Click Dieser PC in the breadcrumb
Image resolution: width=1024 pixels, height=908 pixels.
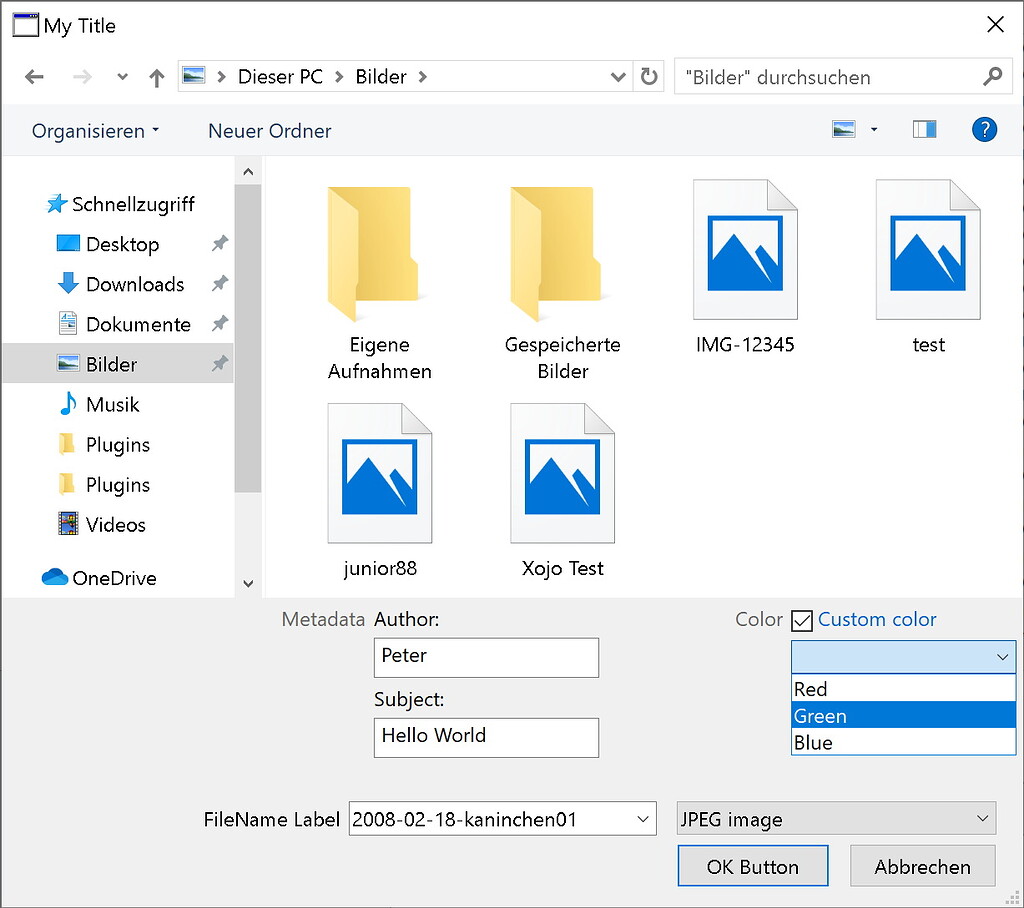[280, 76]
